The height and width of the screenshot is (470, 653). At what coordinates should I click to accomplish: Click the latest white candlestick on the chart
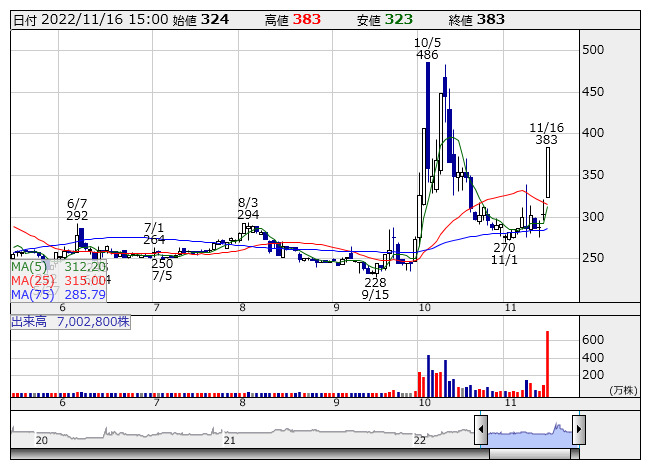(x=547, y=172)
